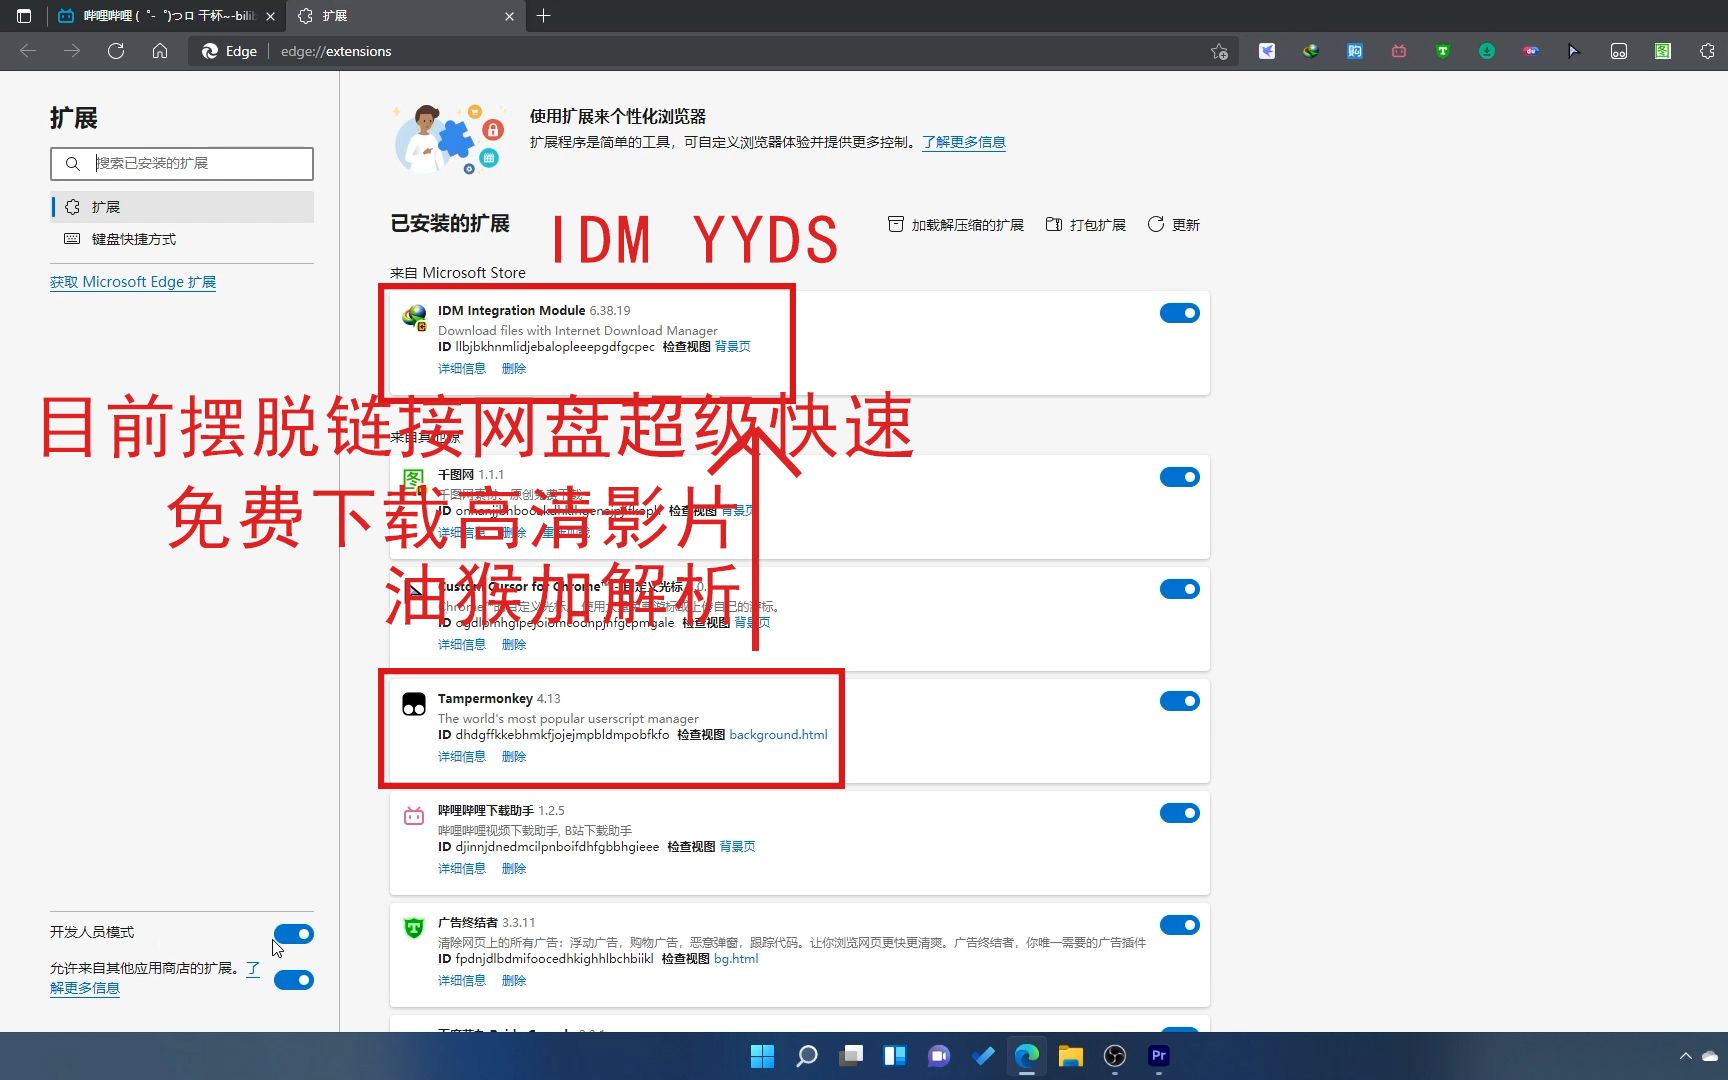Open the Baidu 'du' extension toolbar icon
Image resolution: width=1728 pixels, height=1080 pixels.
1531,51
